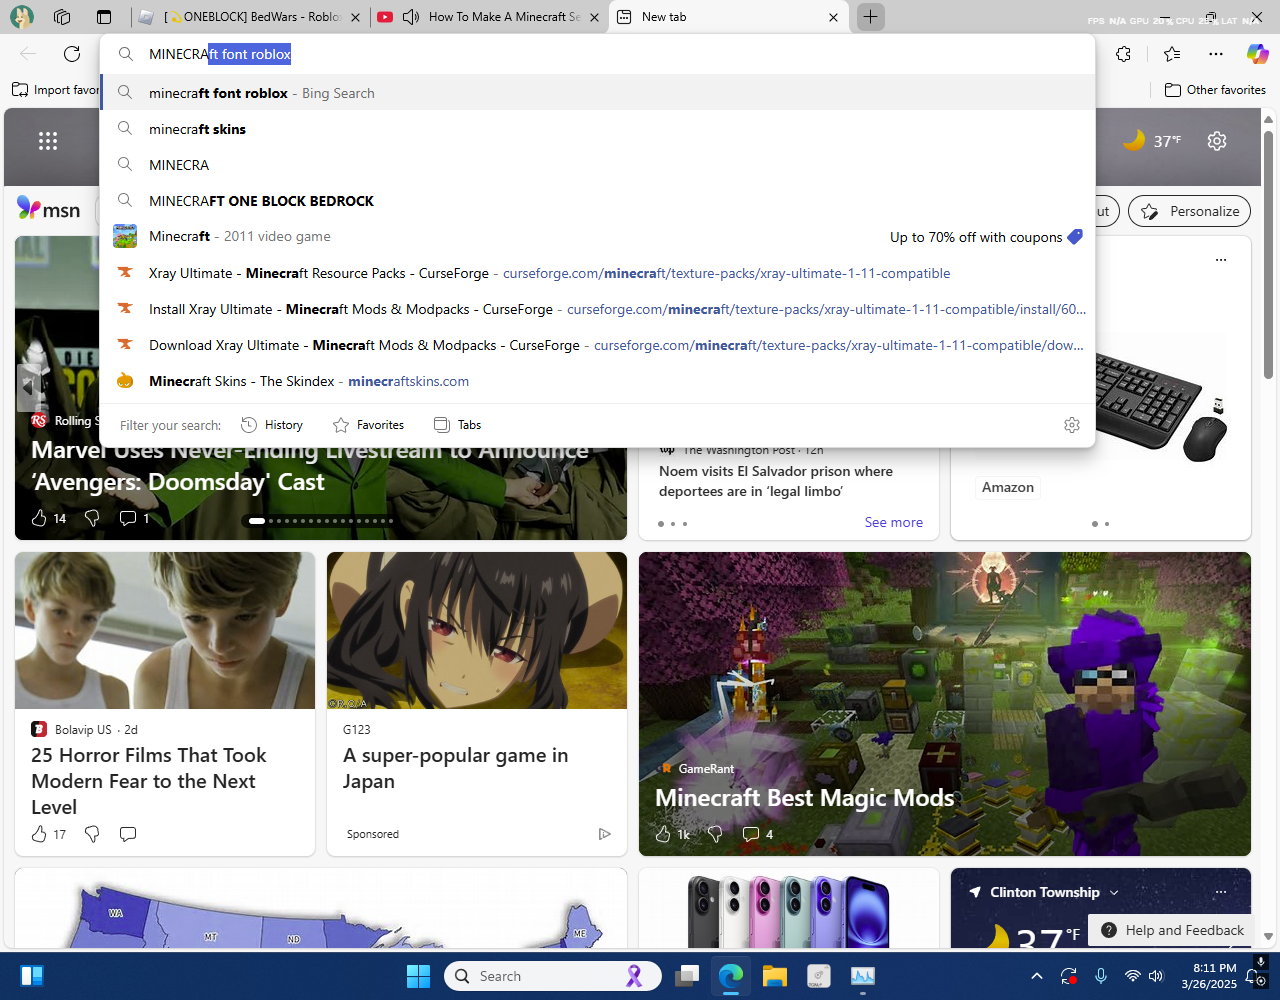The width and height of the screenshot is (1280, 1000).
Task: Dislike the Minecraft Best Magic Mods card
Action: coord(715,834)
